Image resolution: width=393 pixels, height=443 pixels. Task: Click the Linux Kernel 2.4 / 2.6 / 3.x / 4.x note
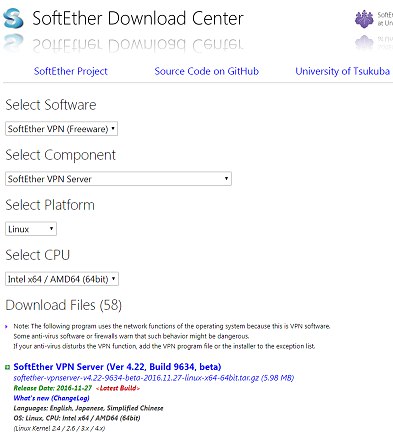[x=59, y=428]
